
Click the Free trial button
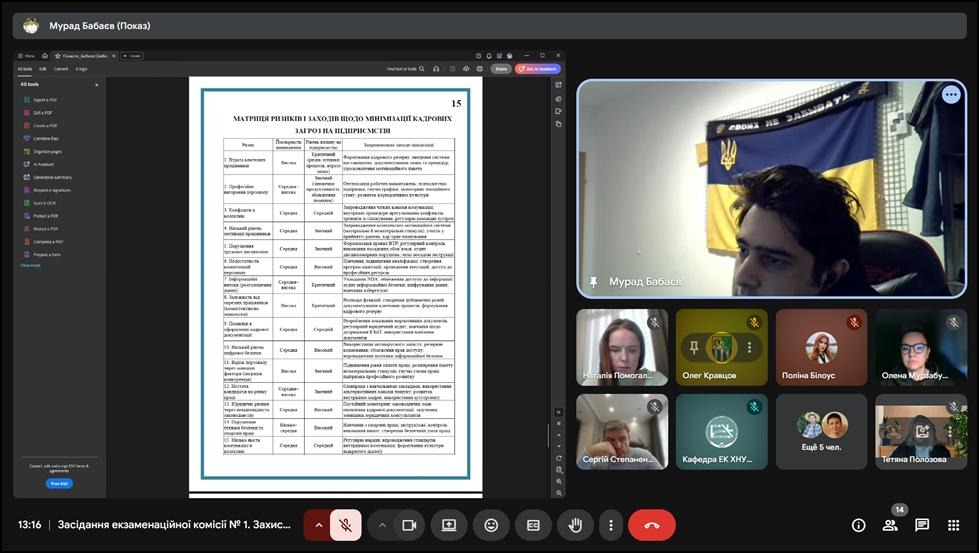(59, 483)
